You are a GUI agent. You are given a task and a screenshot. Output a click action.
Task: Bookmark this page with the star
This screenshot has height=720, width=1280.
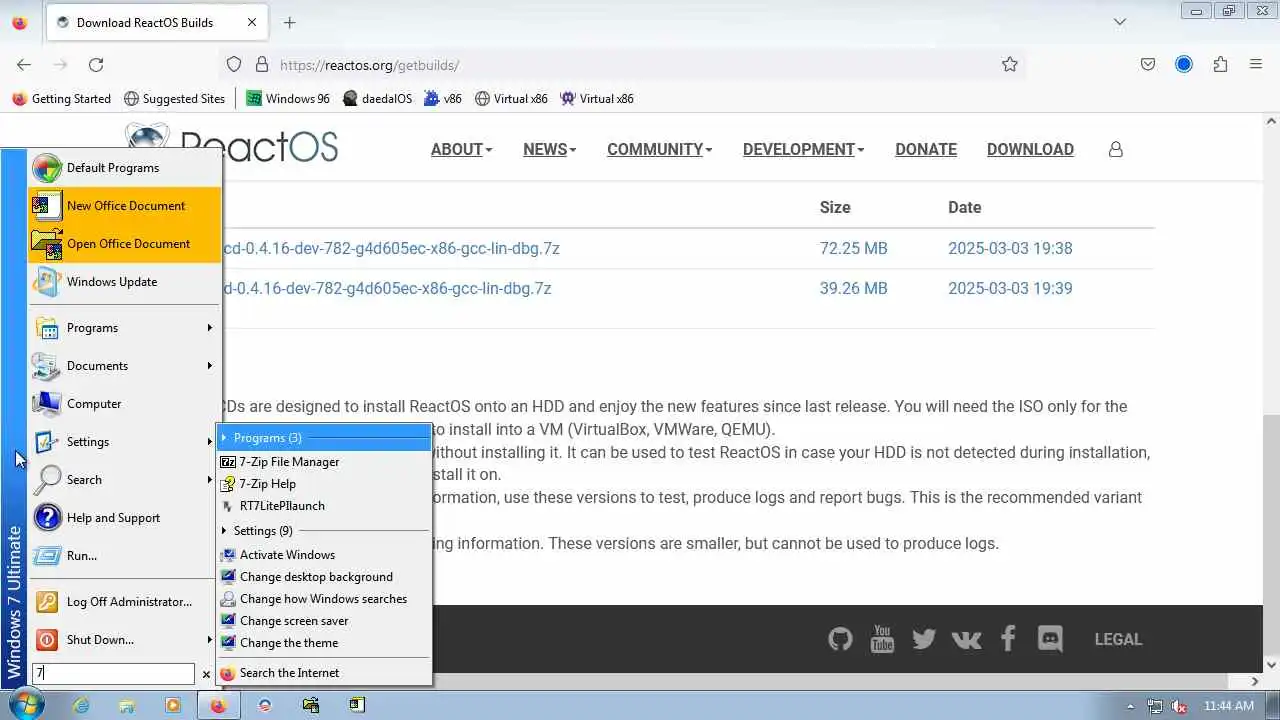pyautogui.click(x=1010, y=64)
